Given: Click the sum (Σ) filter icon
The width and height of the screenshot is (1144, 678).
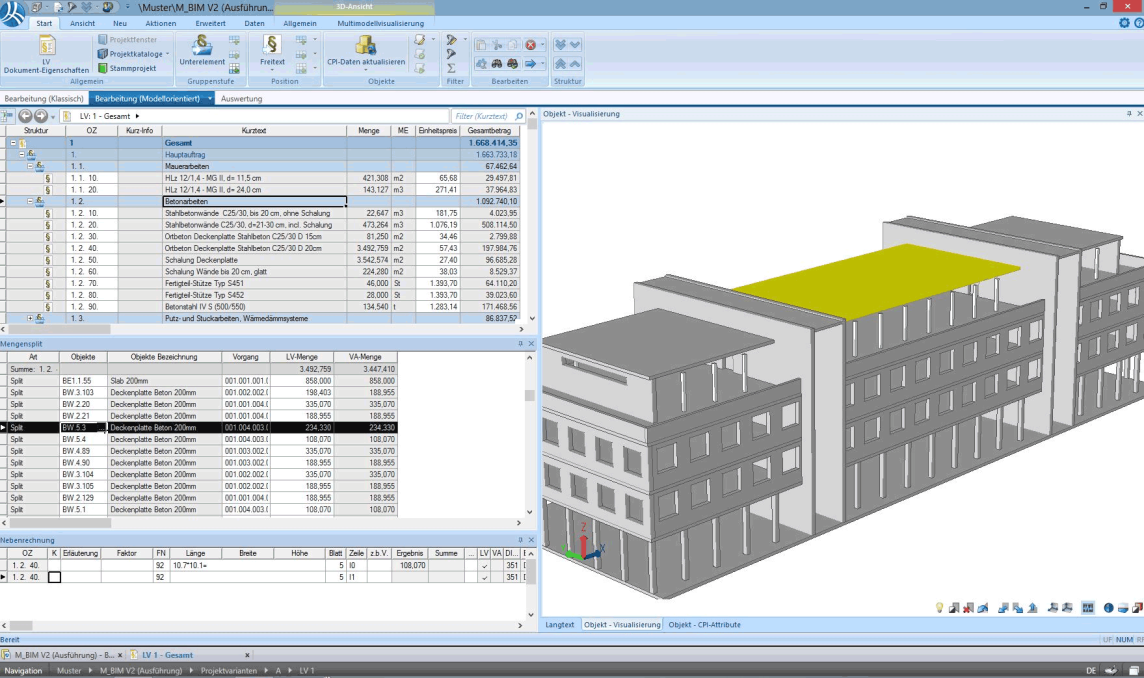Looking at the screenshot, I should click(x=452, y=68).
